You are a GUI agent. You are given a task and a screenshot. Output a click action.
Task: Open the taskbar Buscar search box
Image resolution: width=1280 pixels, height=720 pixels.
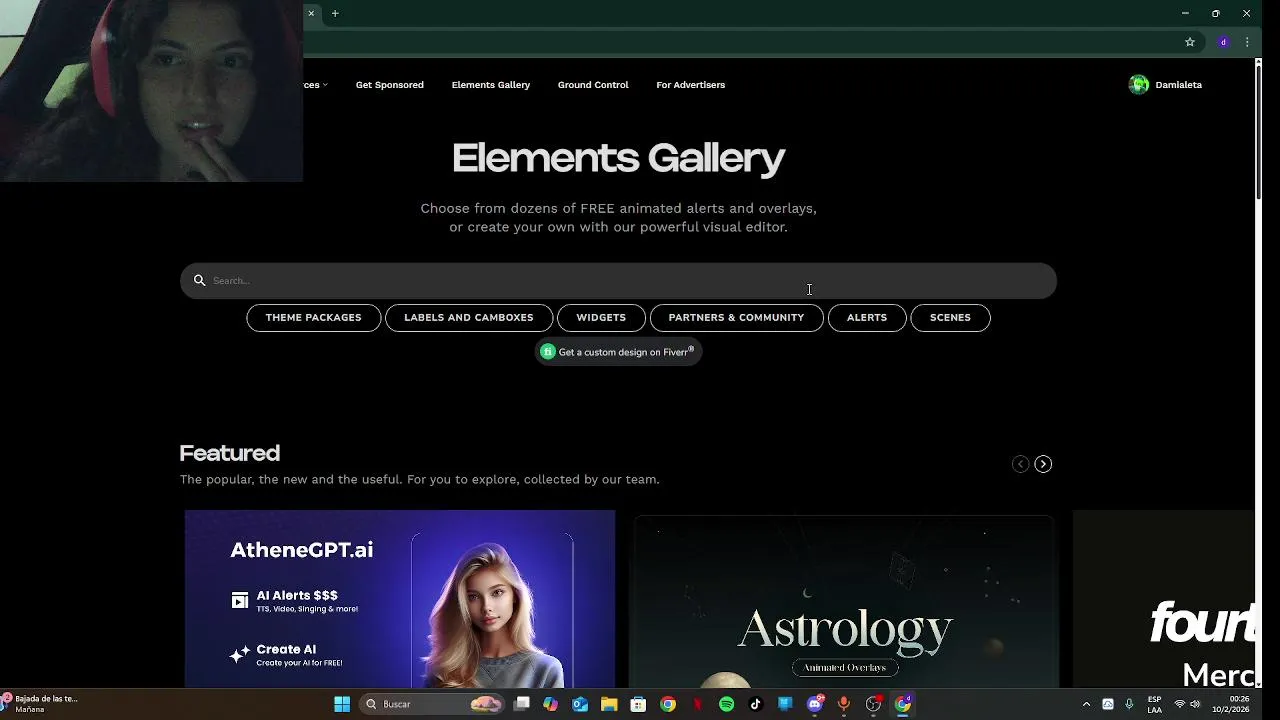pyautogui.click(x=431, y=704)
